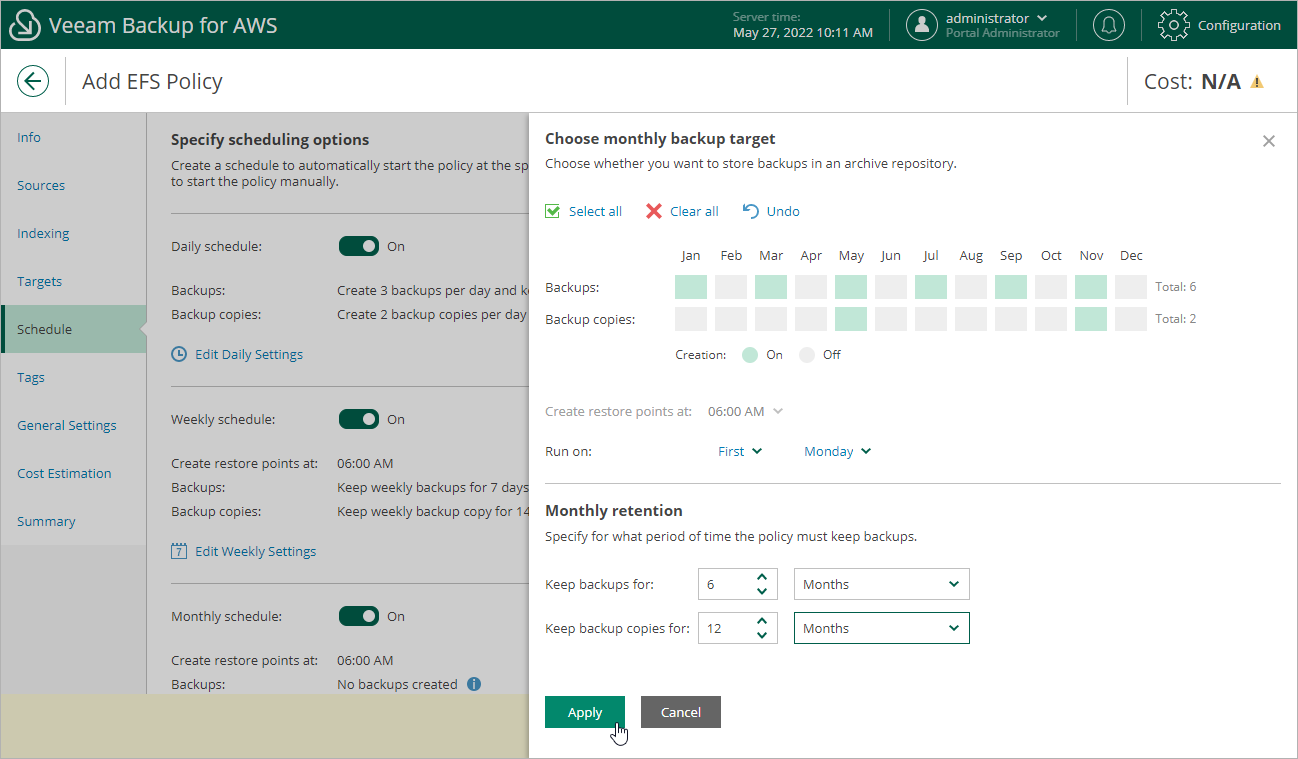The image size is (1298, 759).
Task: Toggle the May backup copies cell on
Action: [x=851, y=318]
